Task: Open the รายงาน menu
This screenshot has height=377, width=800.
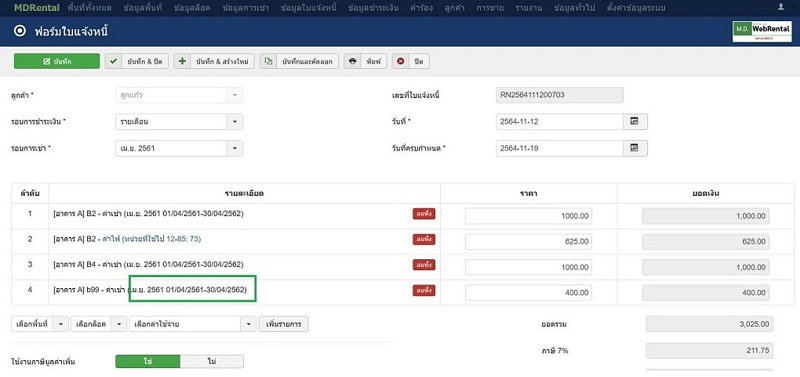Action: [x=528, y=8]
